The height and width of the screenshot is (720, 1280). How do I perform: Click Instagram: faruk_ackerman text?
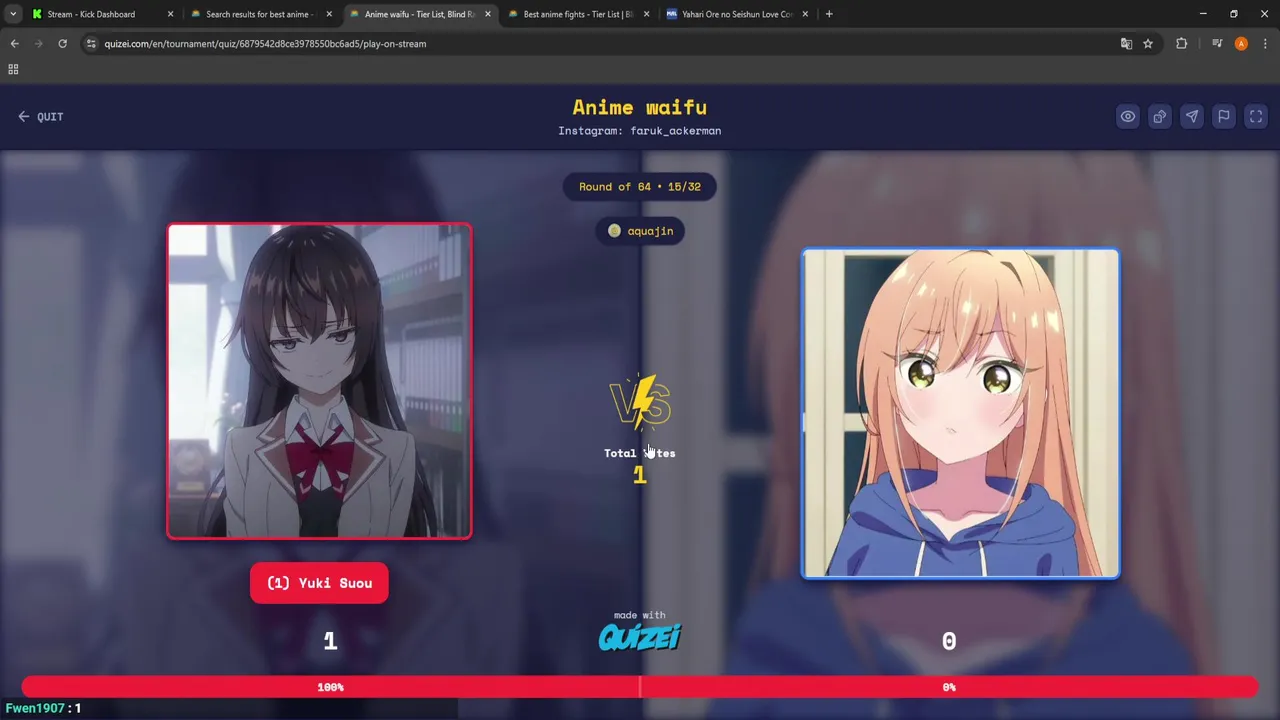(640, 131)
